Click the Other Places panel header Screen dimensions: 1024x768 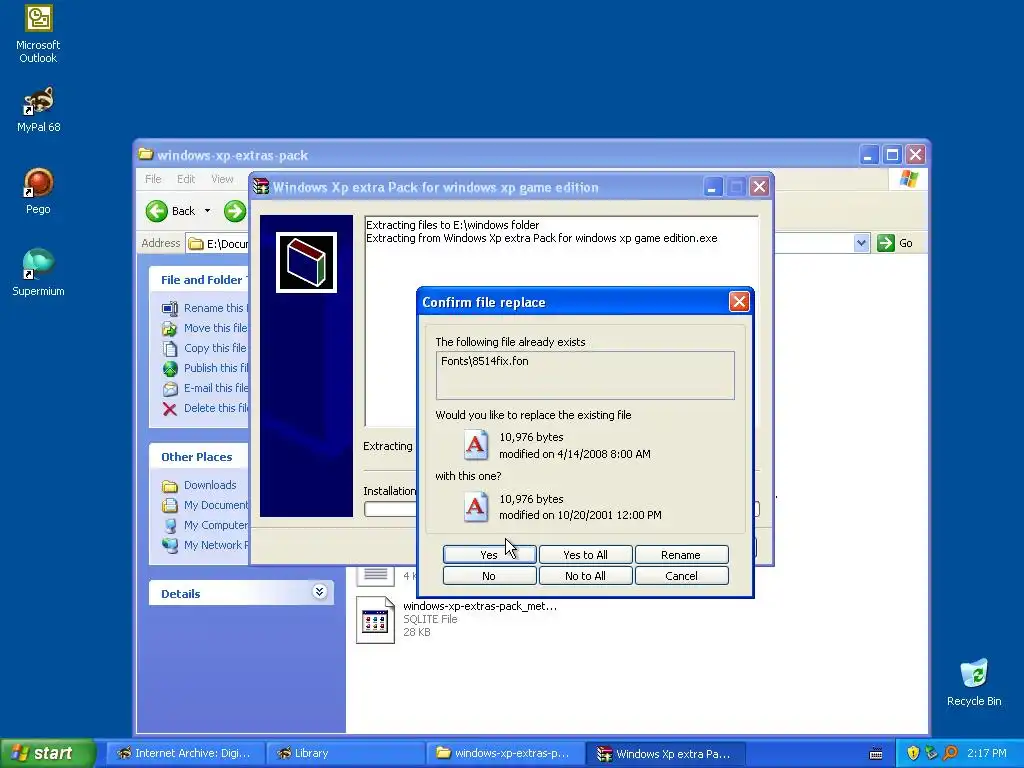coord(199,456)
